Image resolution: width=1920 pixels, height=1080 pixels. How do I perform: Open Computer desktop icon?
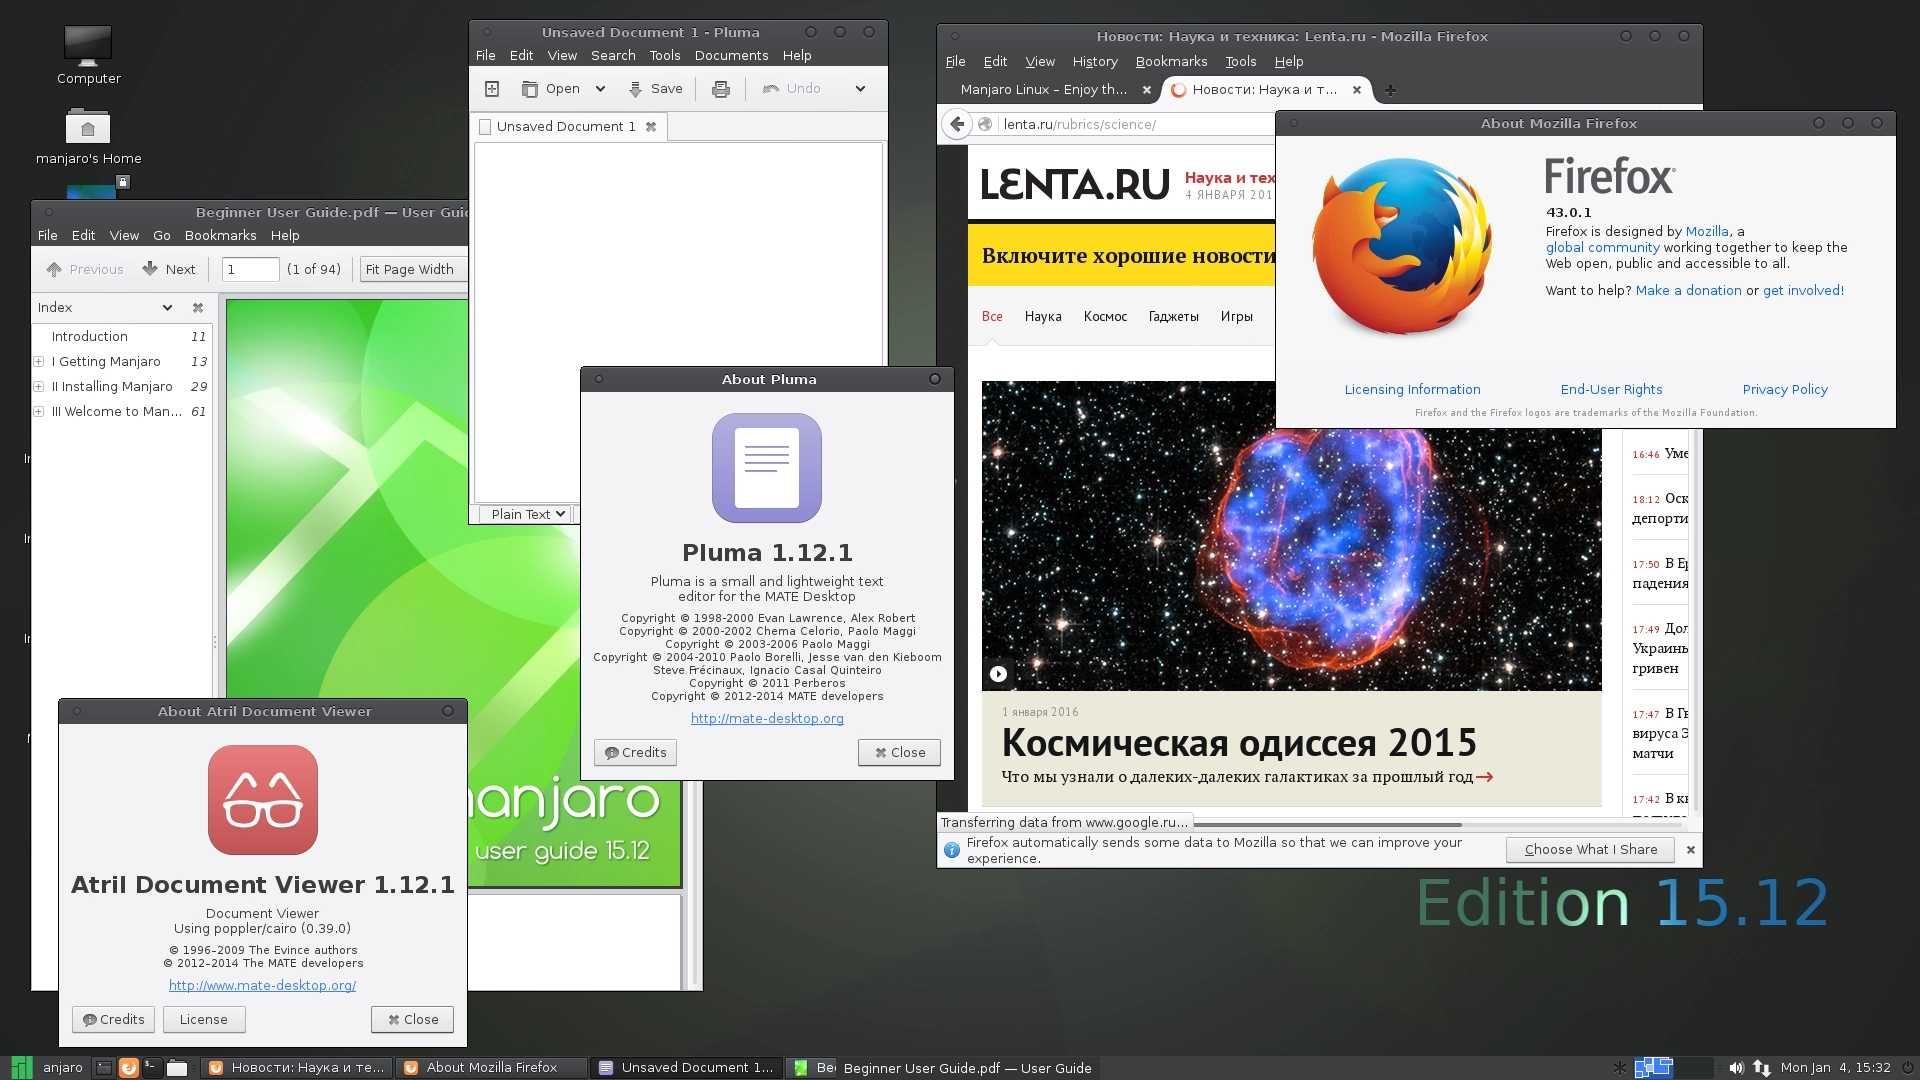[x=88, y=55]
